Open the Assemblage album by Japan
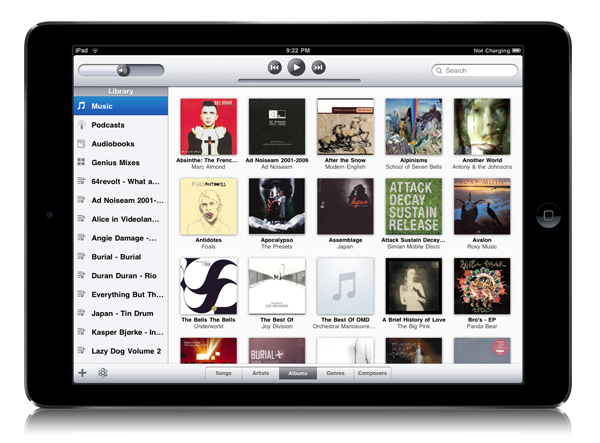The width and height of the screenshot is (600, 443). 346,206
